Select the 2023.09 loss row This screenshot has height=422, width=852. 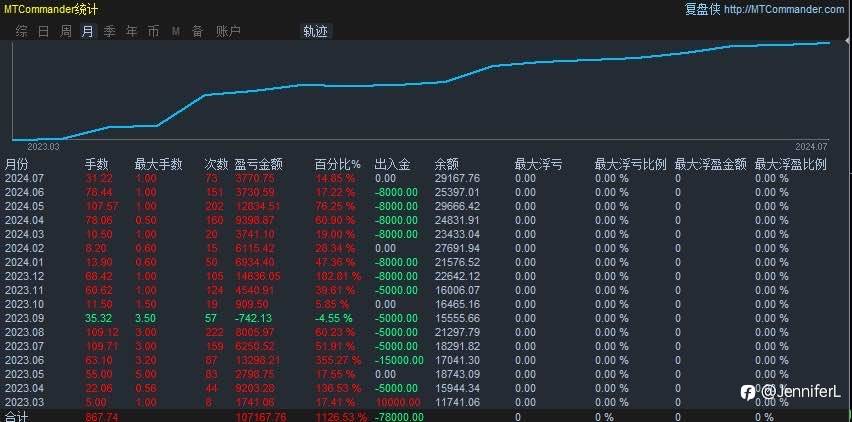click(426, 318)
